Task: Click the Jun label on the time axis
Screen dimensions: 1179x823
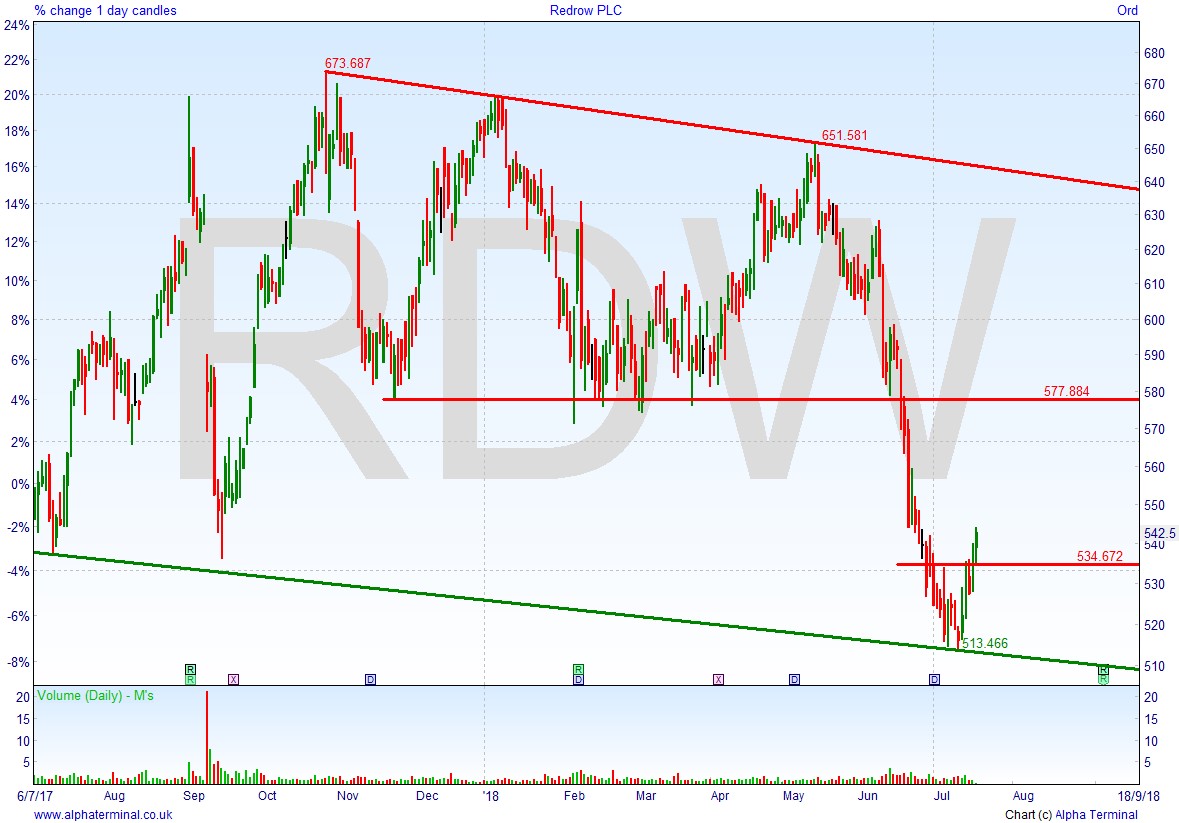Action: (x=868, y=795)
